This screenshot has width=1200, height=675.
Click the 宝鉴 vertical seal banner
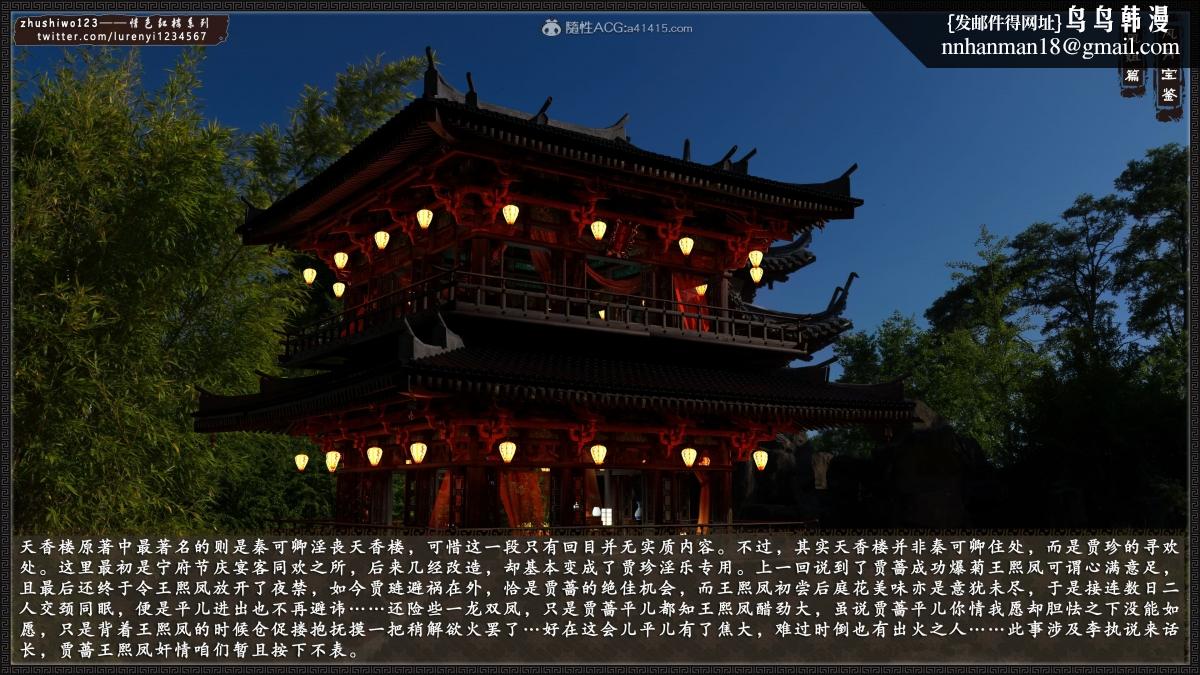click(x=1169, y=86)
